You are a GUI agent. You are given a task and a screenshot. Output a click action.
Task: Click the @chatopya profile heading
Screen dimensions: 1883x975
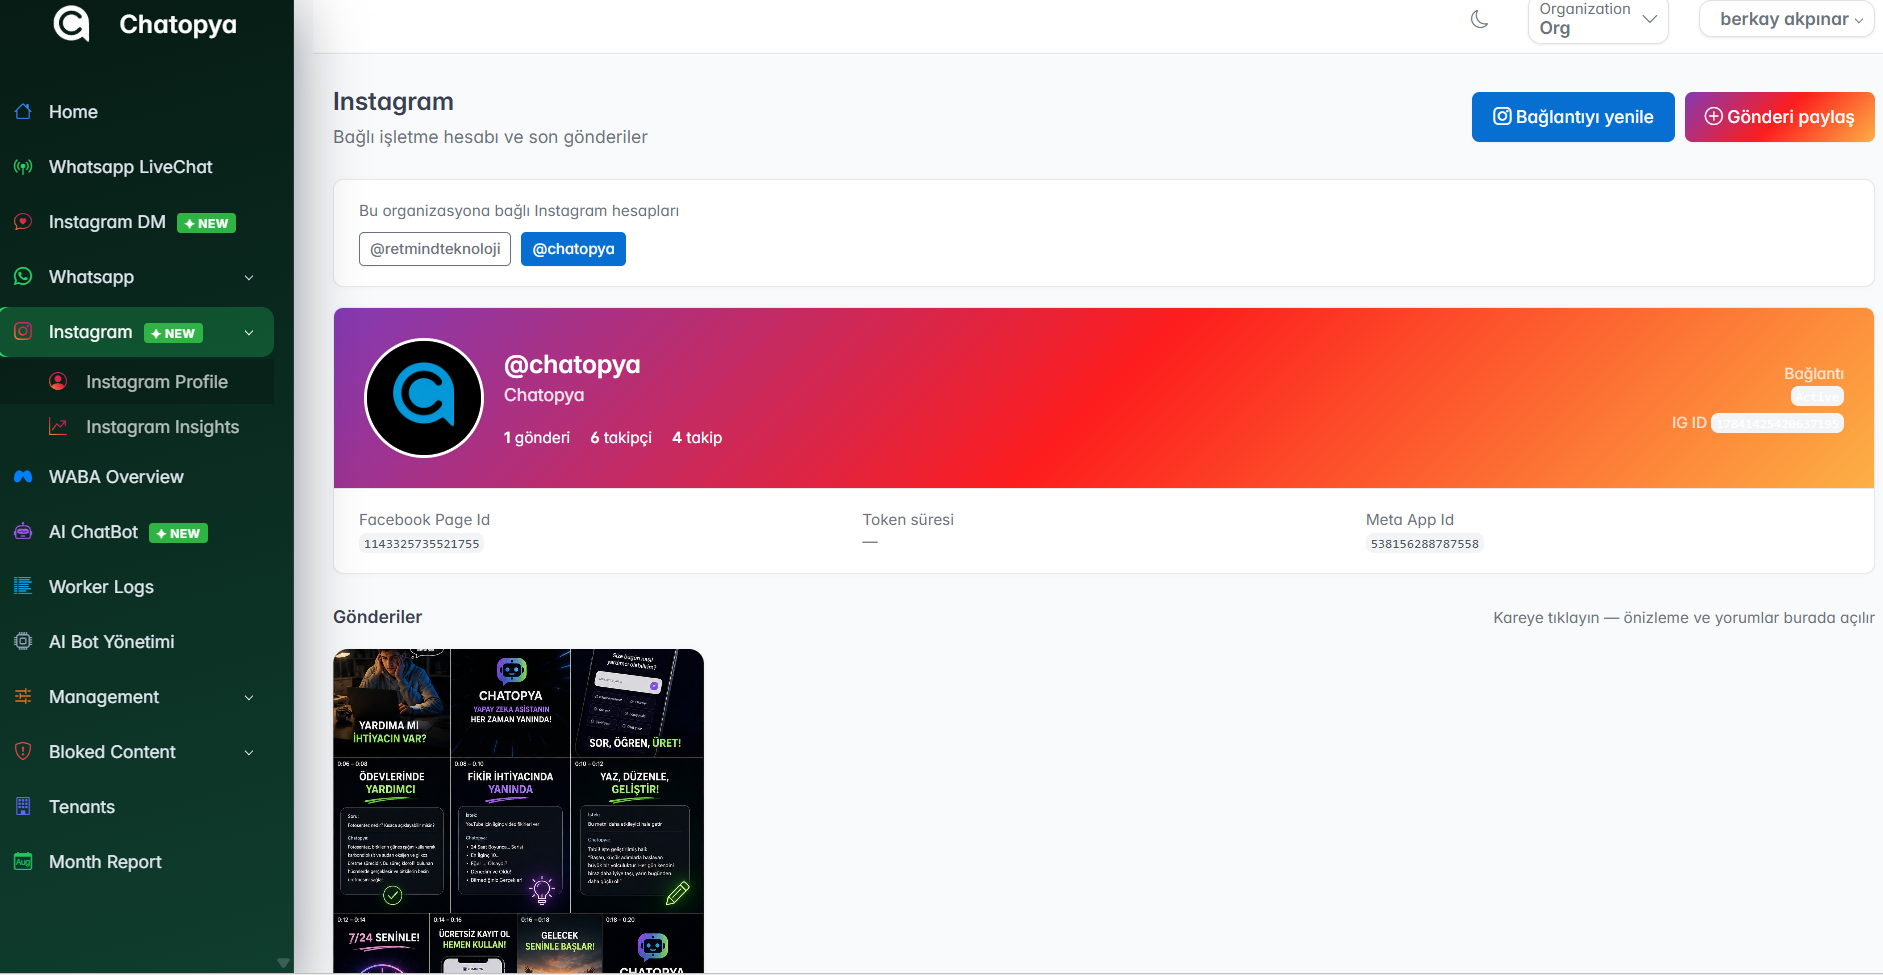pos(572,364)
